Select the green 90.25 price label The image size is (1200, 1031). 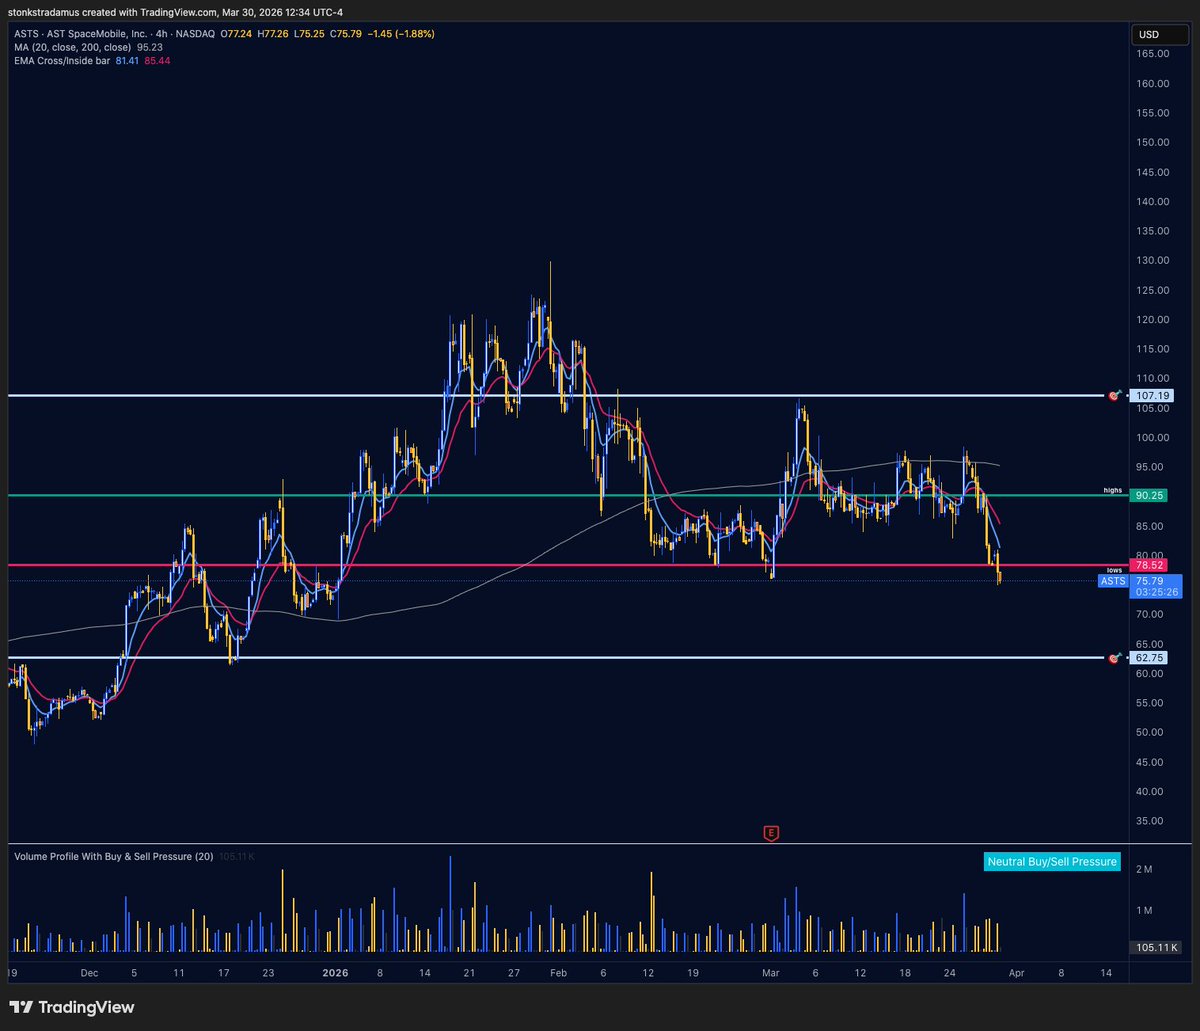(1148, 496)
